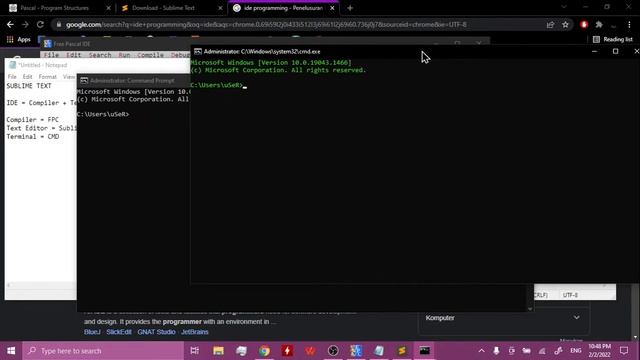Open Search menu in Free Pascal IDE

100,55
